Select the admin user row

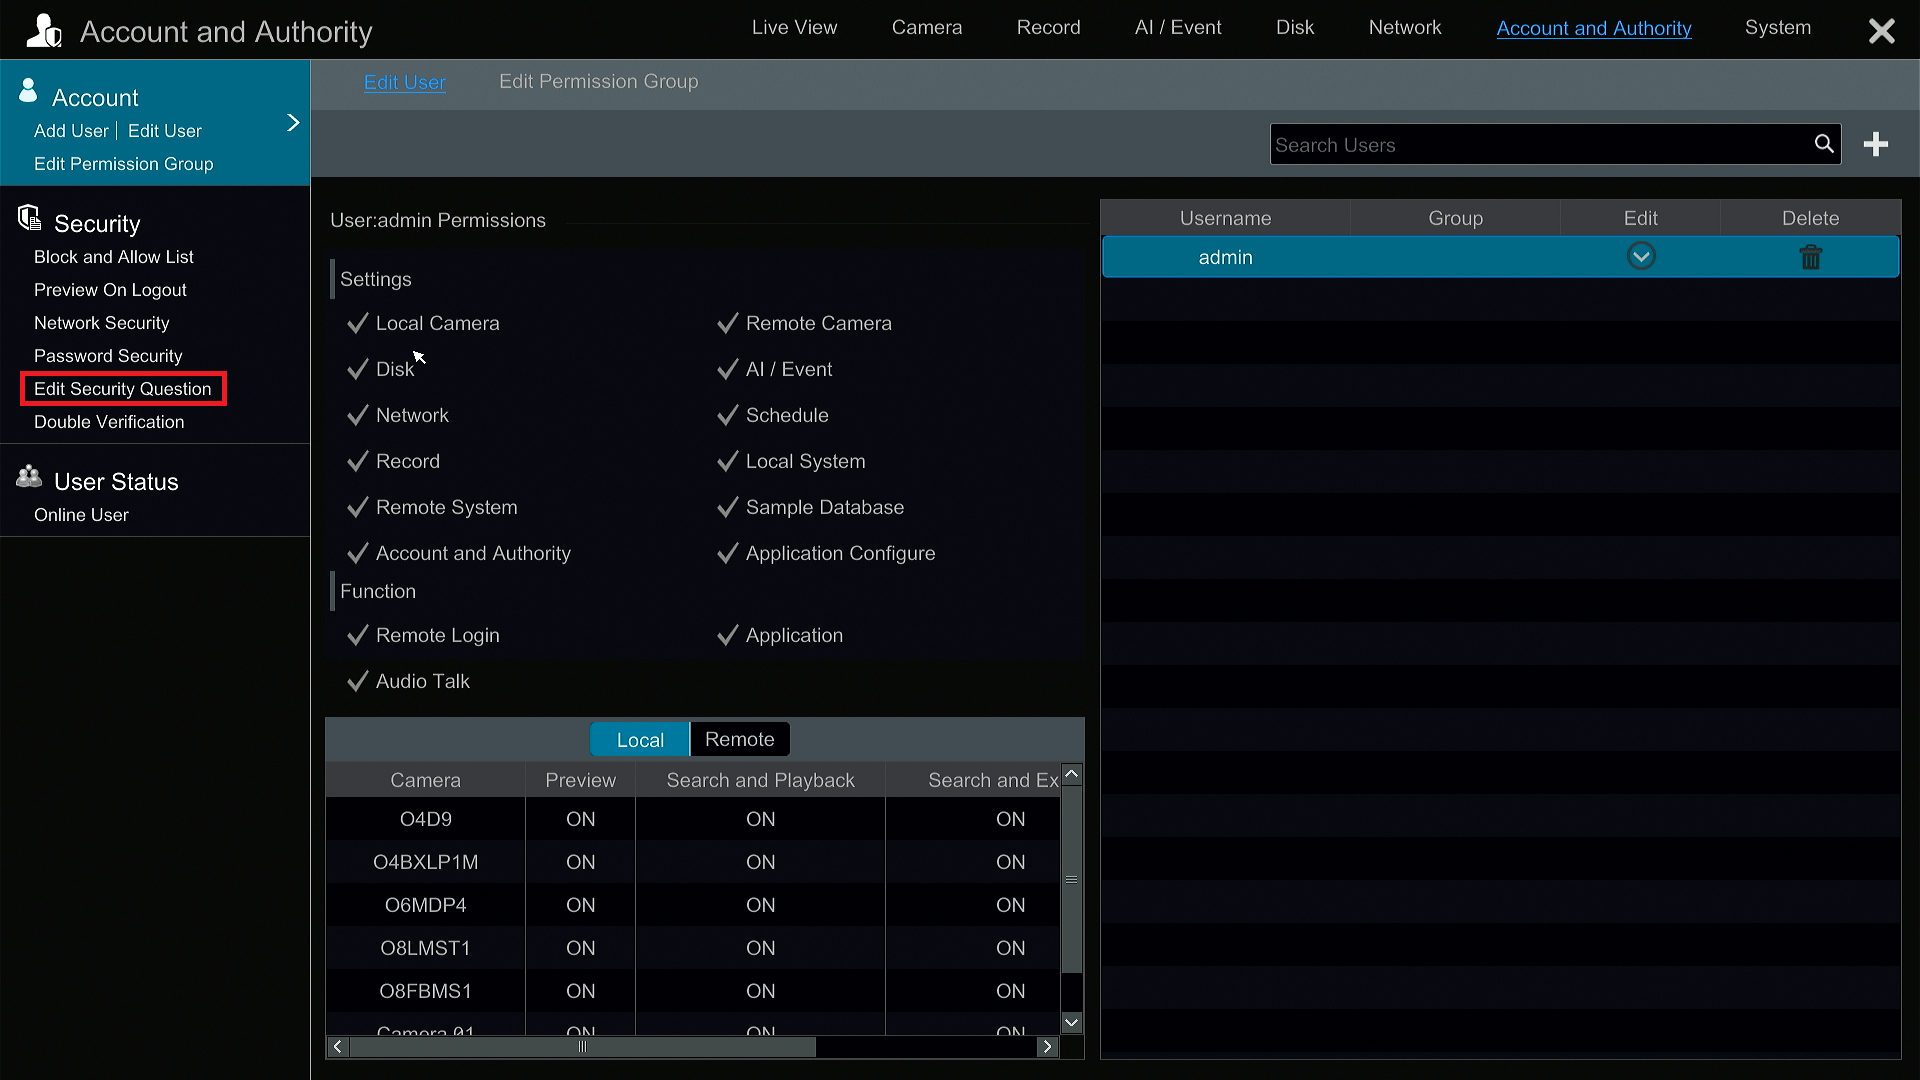[1500, 257]
